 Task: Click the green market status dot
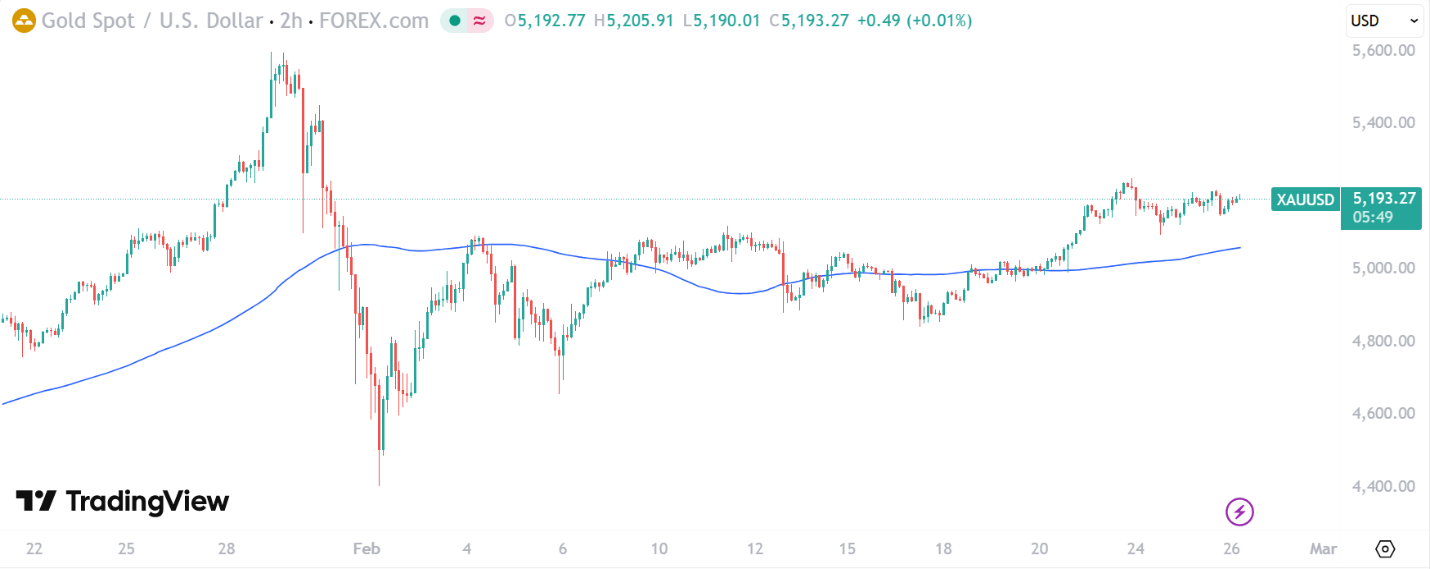click(x=455, y=20)
